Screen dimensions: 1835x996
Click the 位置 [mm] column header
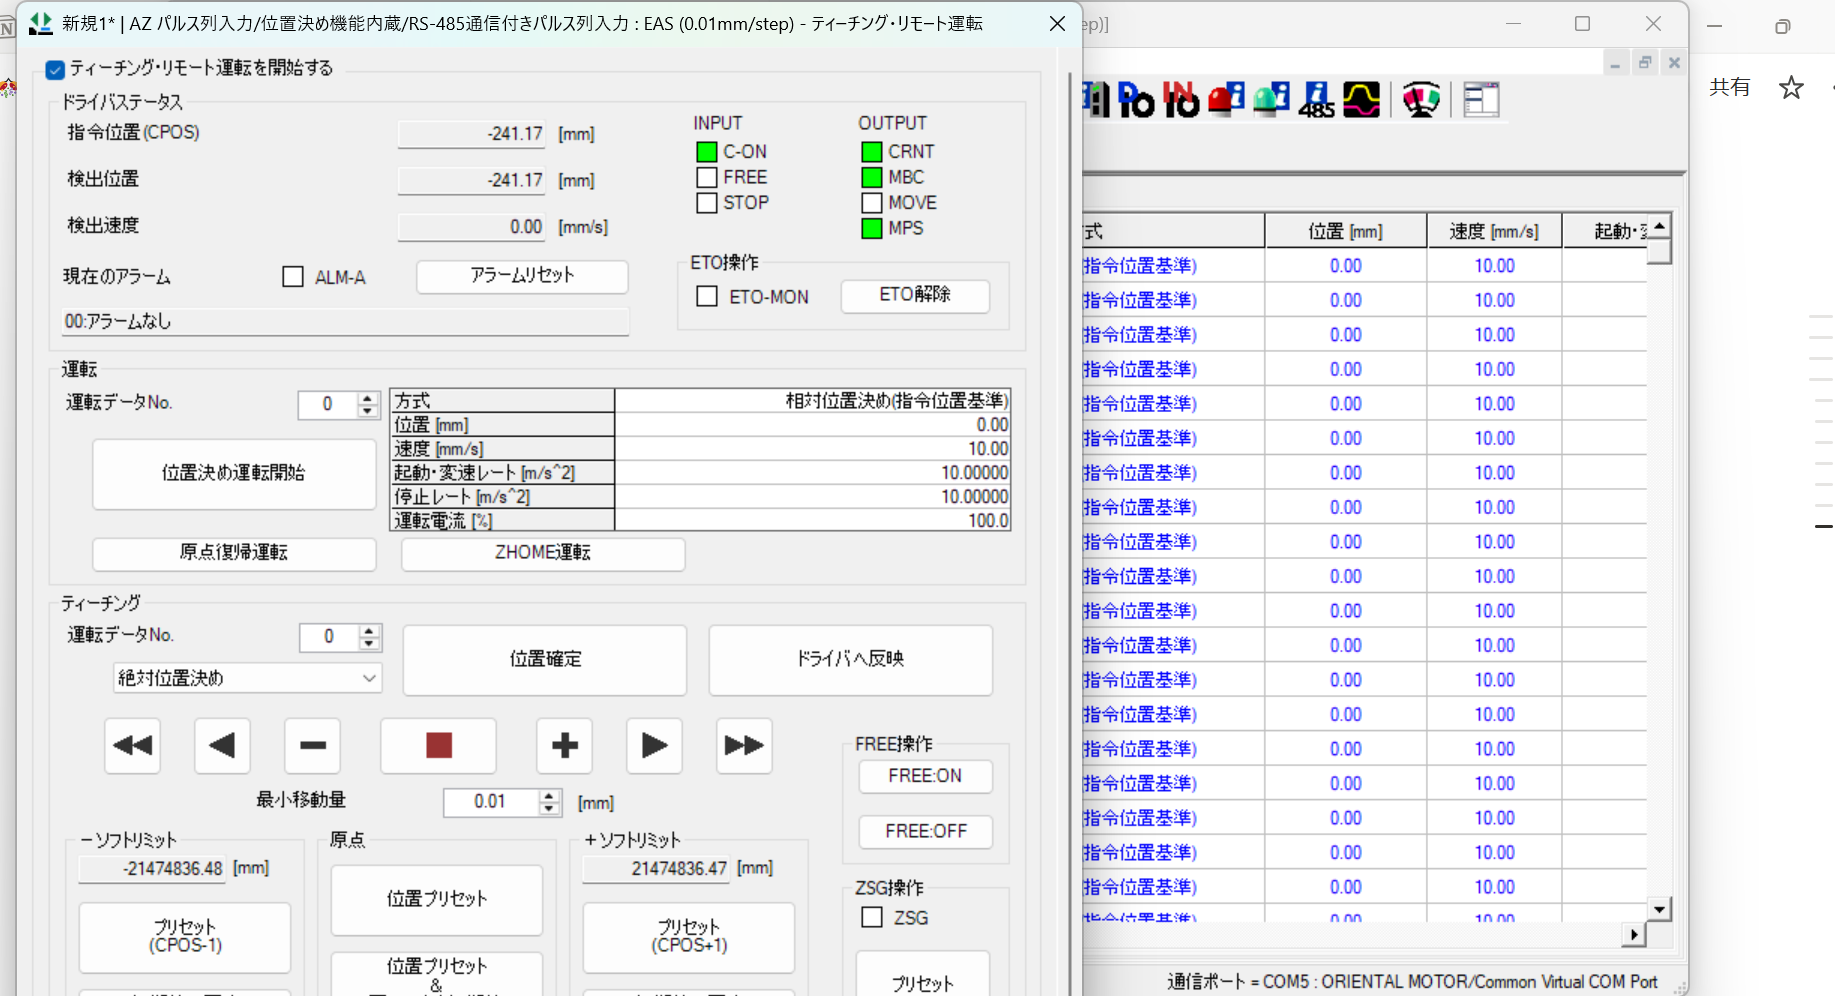1345,231
